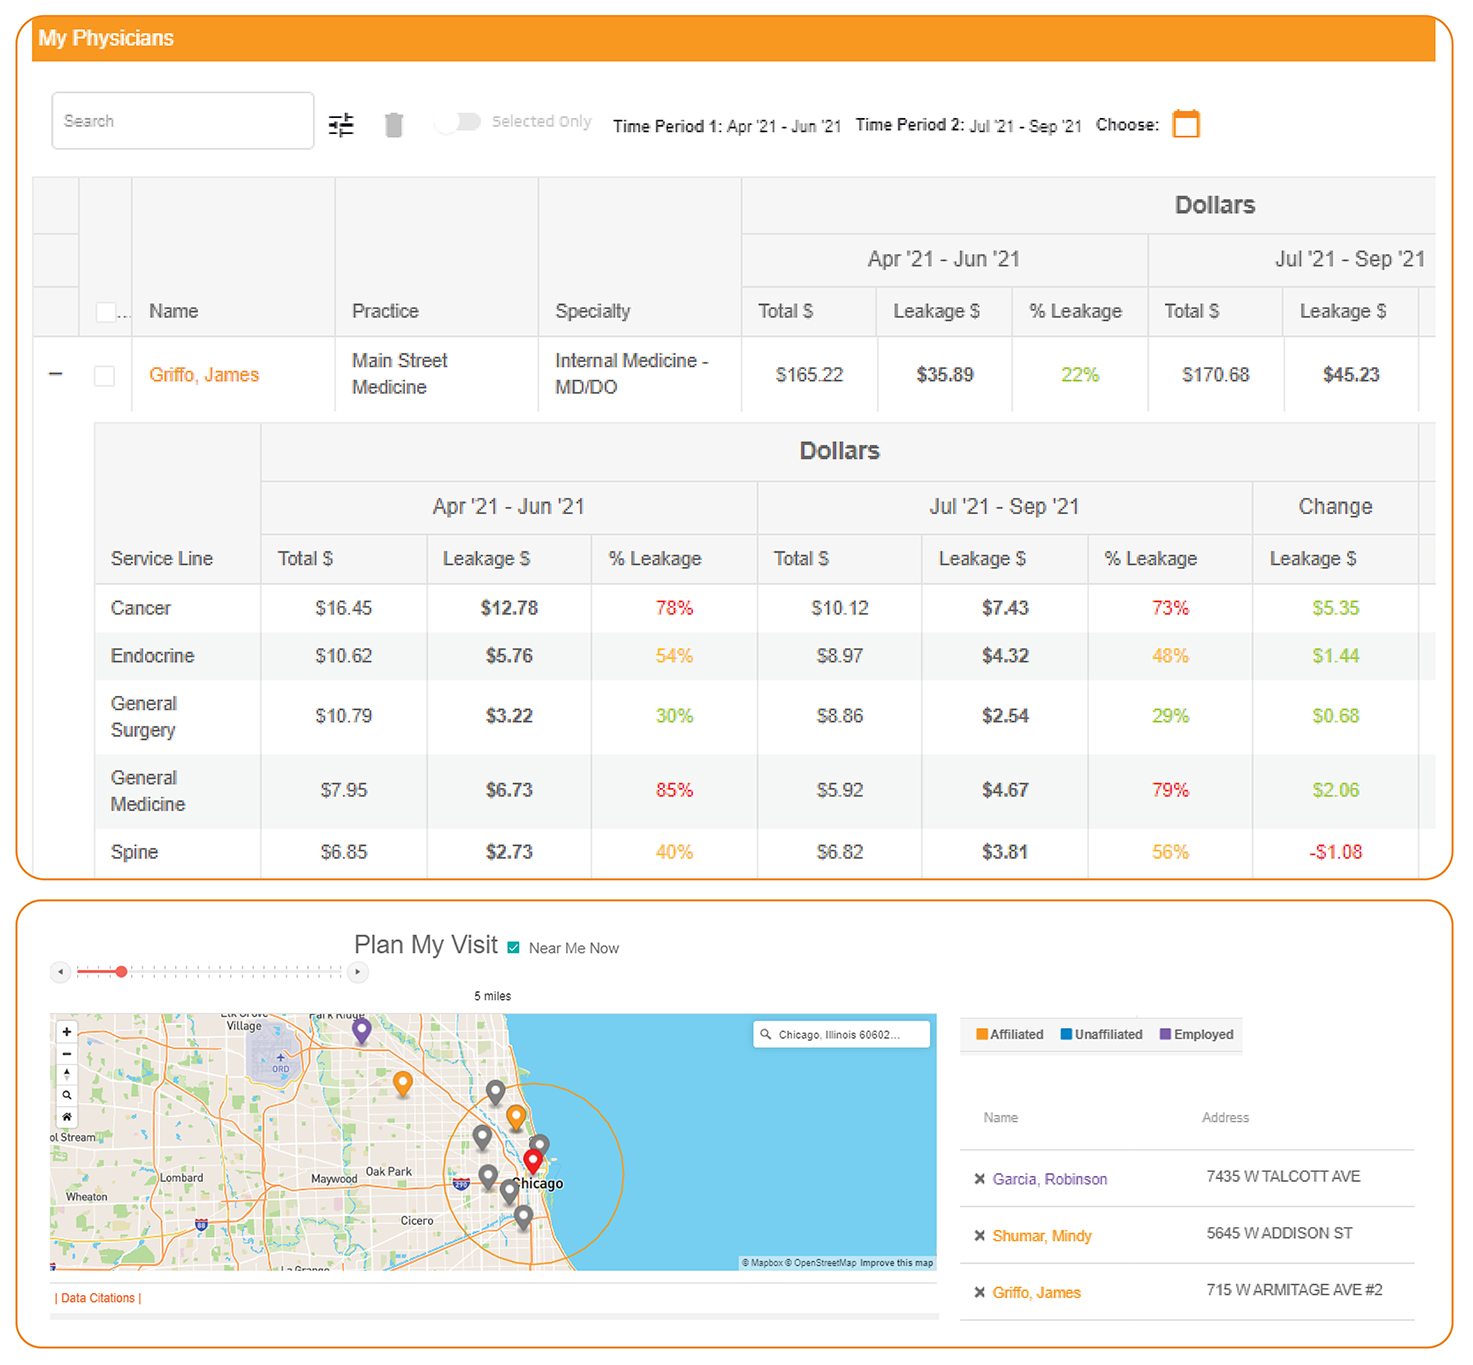
Task: Remove Griffo, James from visit list
Action: tap(980, 1293)
